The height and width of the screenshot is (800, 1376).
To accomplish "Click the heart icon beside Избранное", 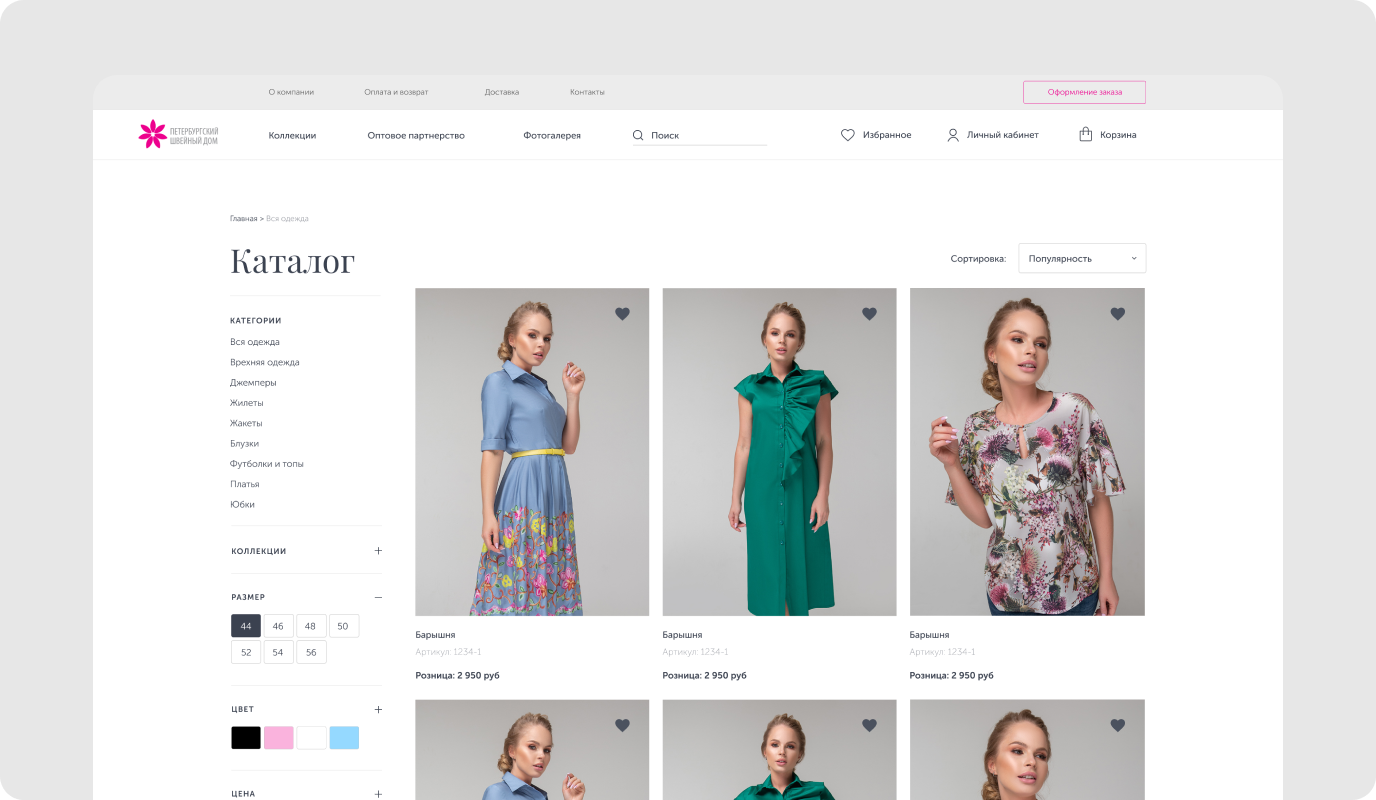I will 848,135.
